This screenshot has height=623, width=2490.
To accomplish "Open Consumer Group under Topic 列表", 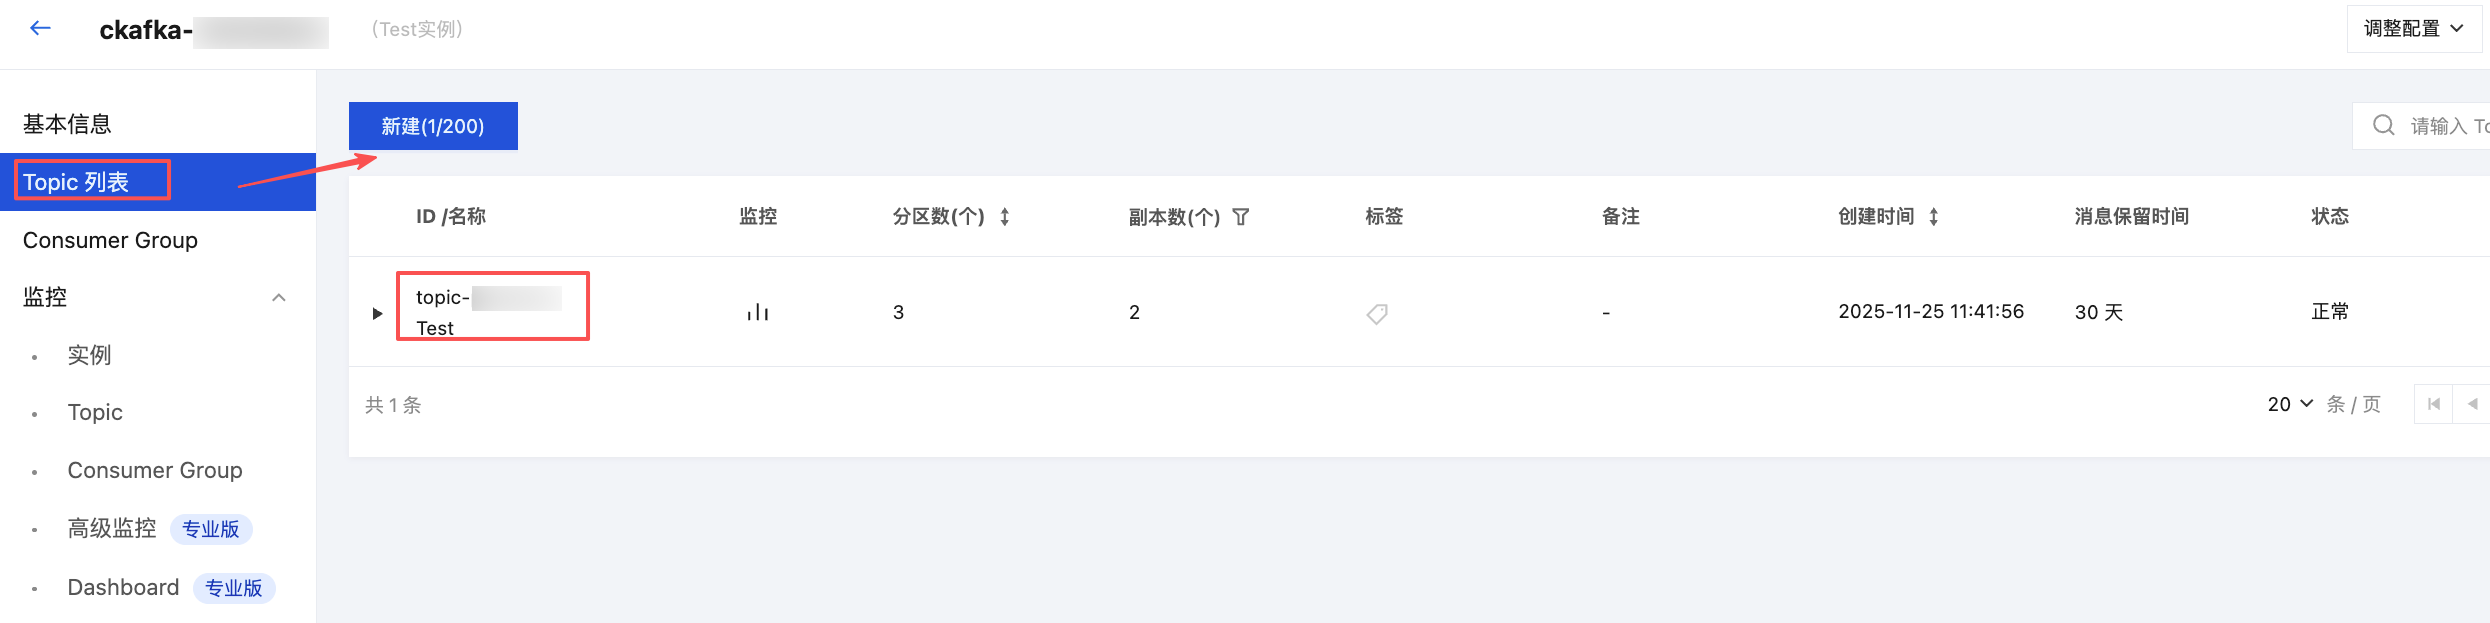I will 110,240.
